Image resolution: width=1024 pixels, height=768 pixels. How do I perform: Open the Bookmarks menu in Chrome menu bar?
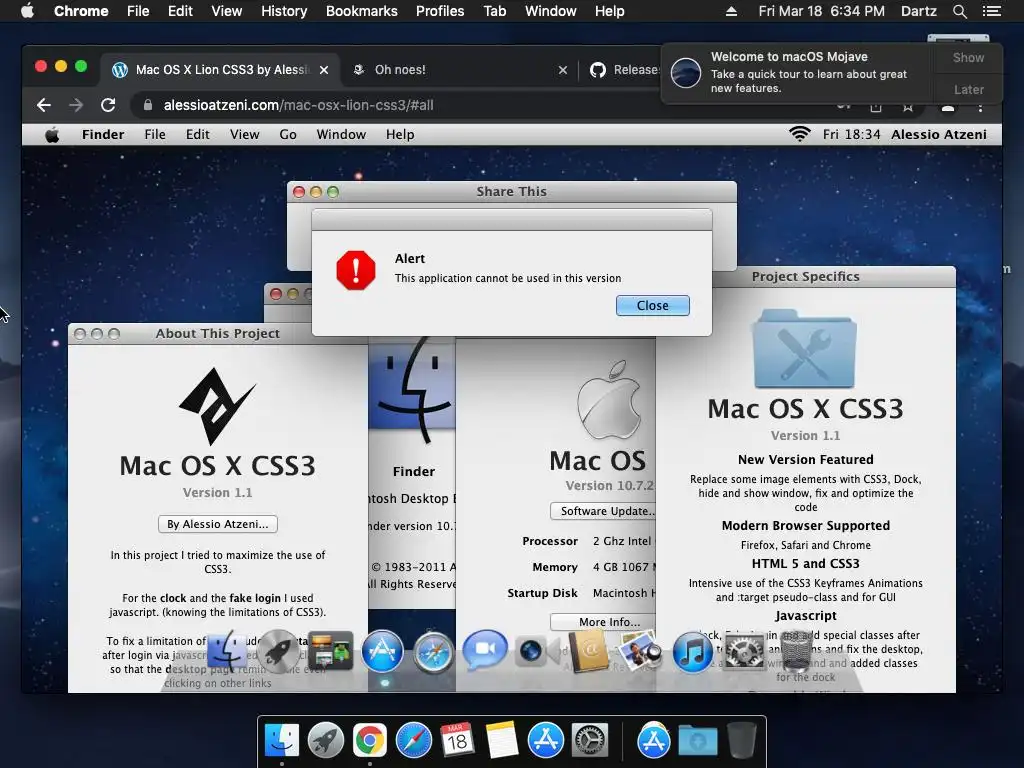[x=362, y=11]
